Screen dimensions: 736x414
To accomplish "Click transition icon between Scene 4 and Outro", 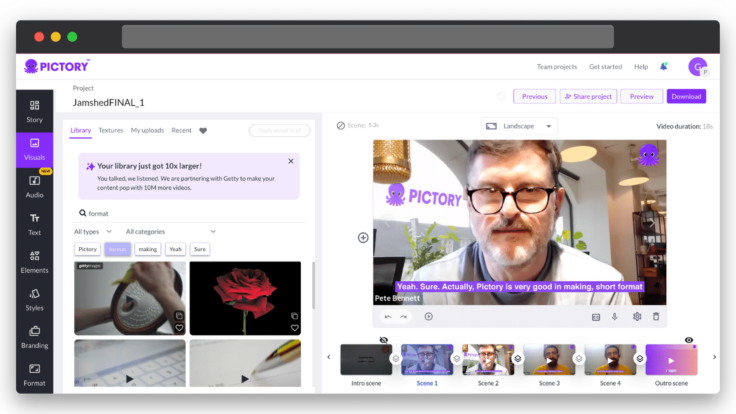I will pos(640,359).
